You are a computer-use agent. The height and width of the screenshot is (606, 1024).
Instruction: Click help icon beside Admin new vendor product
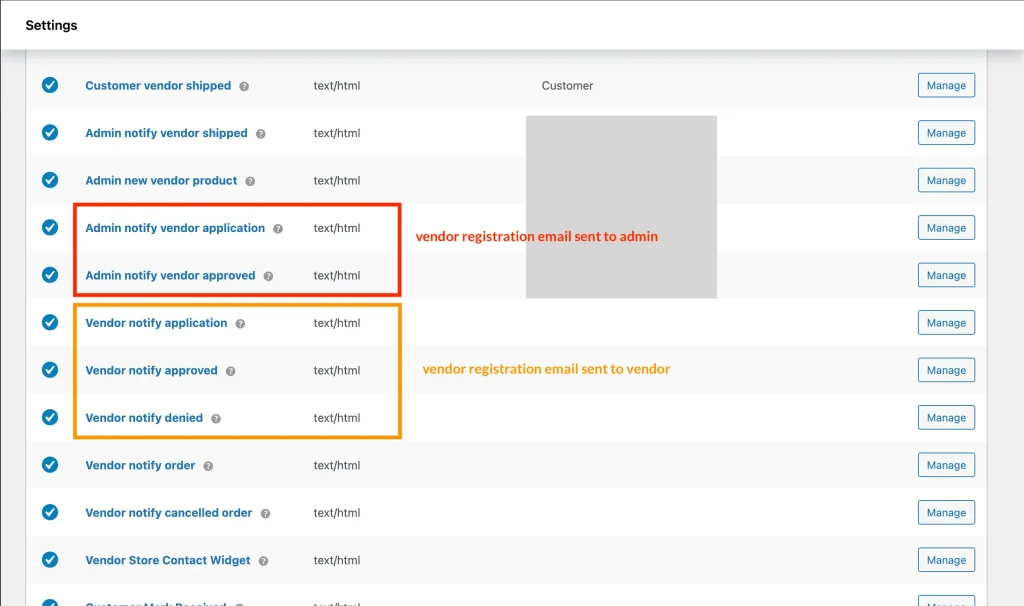250,181
